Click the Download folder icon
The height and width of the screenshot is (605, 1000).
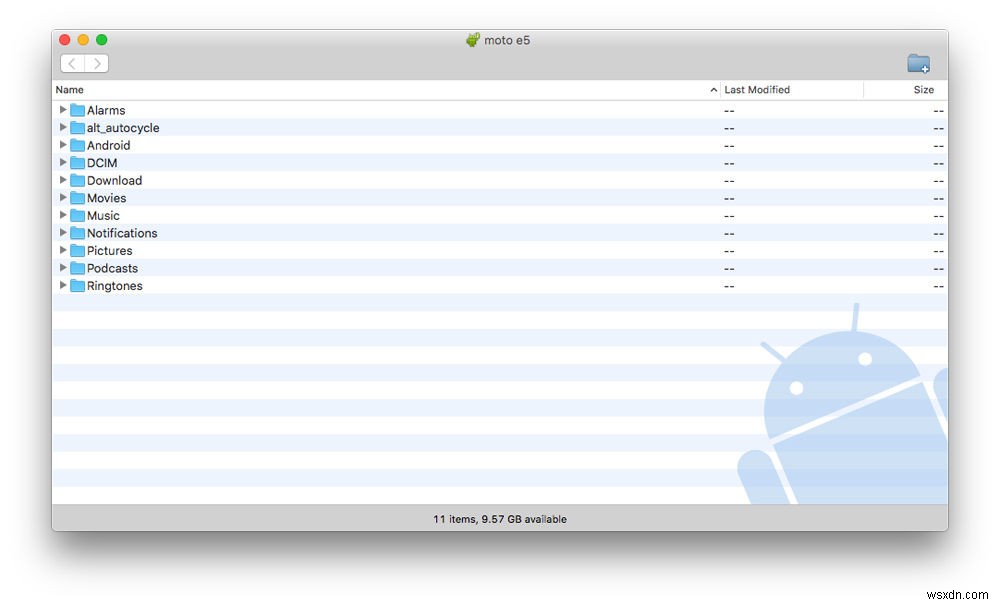point(77,180)
